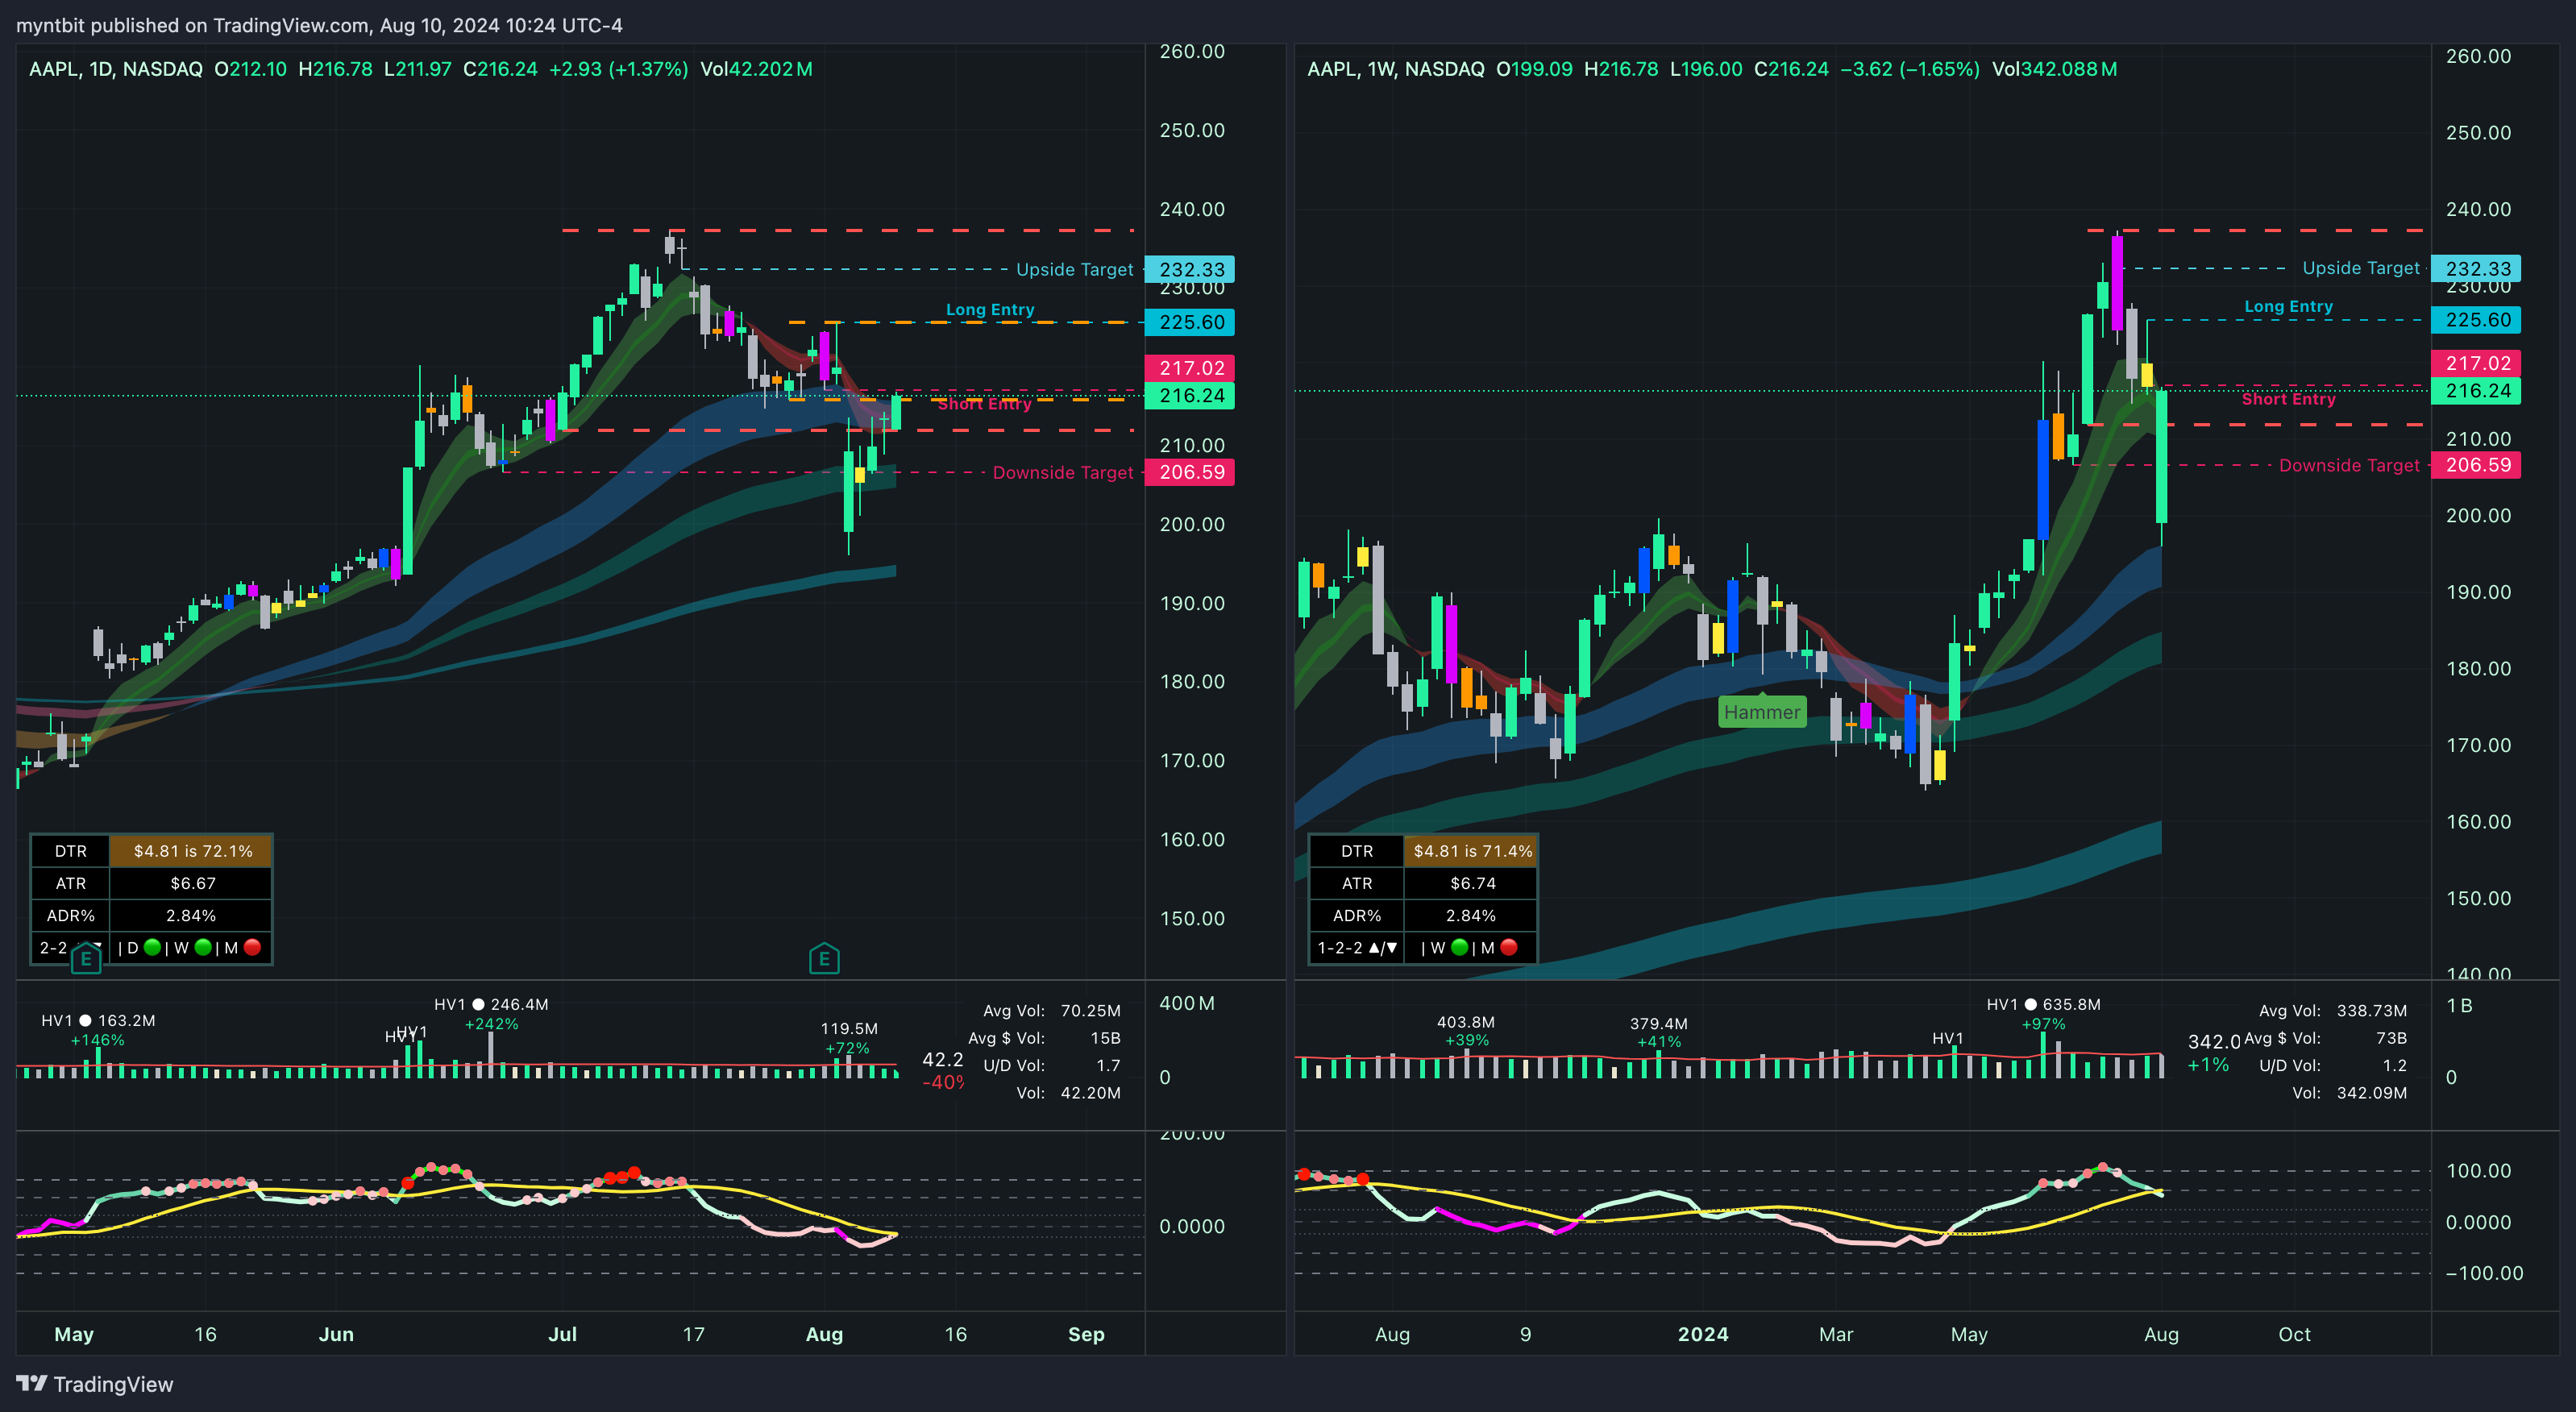The width and height of the screenshot is (2576, 1412).
Task: Click 2024 on weekly time axis
Action: point(1703,1334)
